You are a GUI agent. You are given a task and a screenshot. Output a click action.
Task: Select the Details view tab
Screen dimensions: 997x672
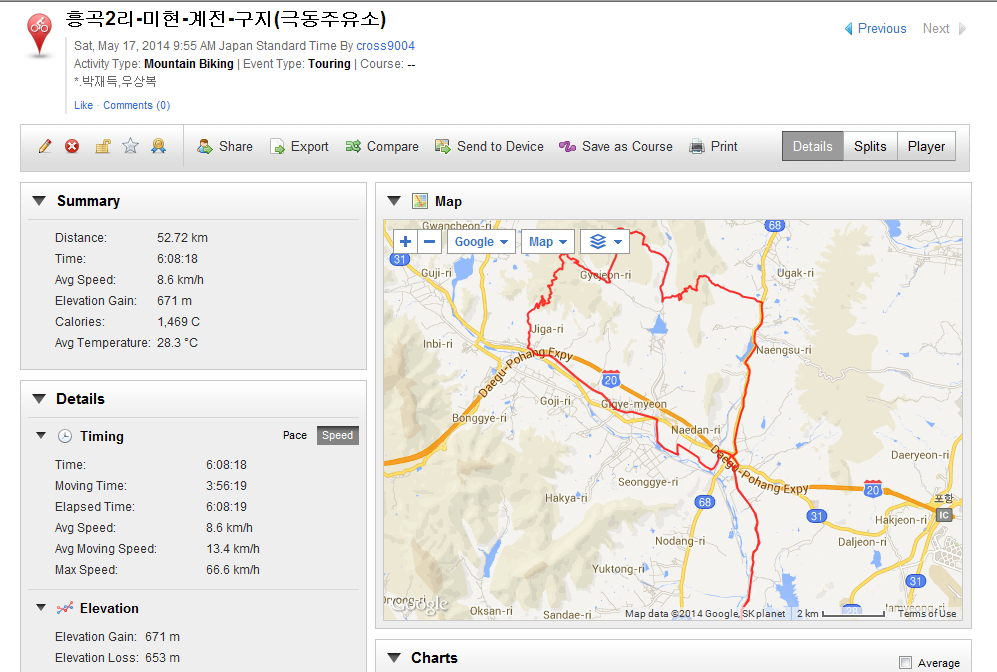[813, 146]
